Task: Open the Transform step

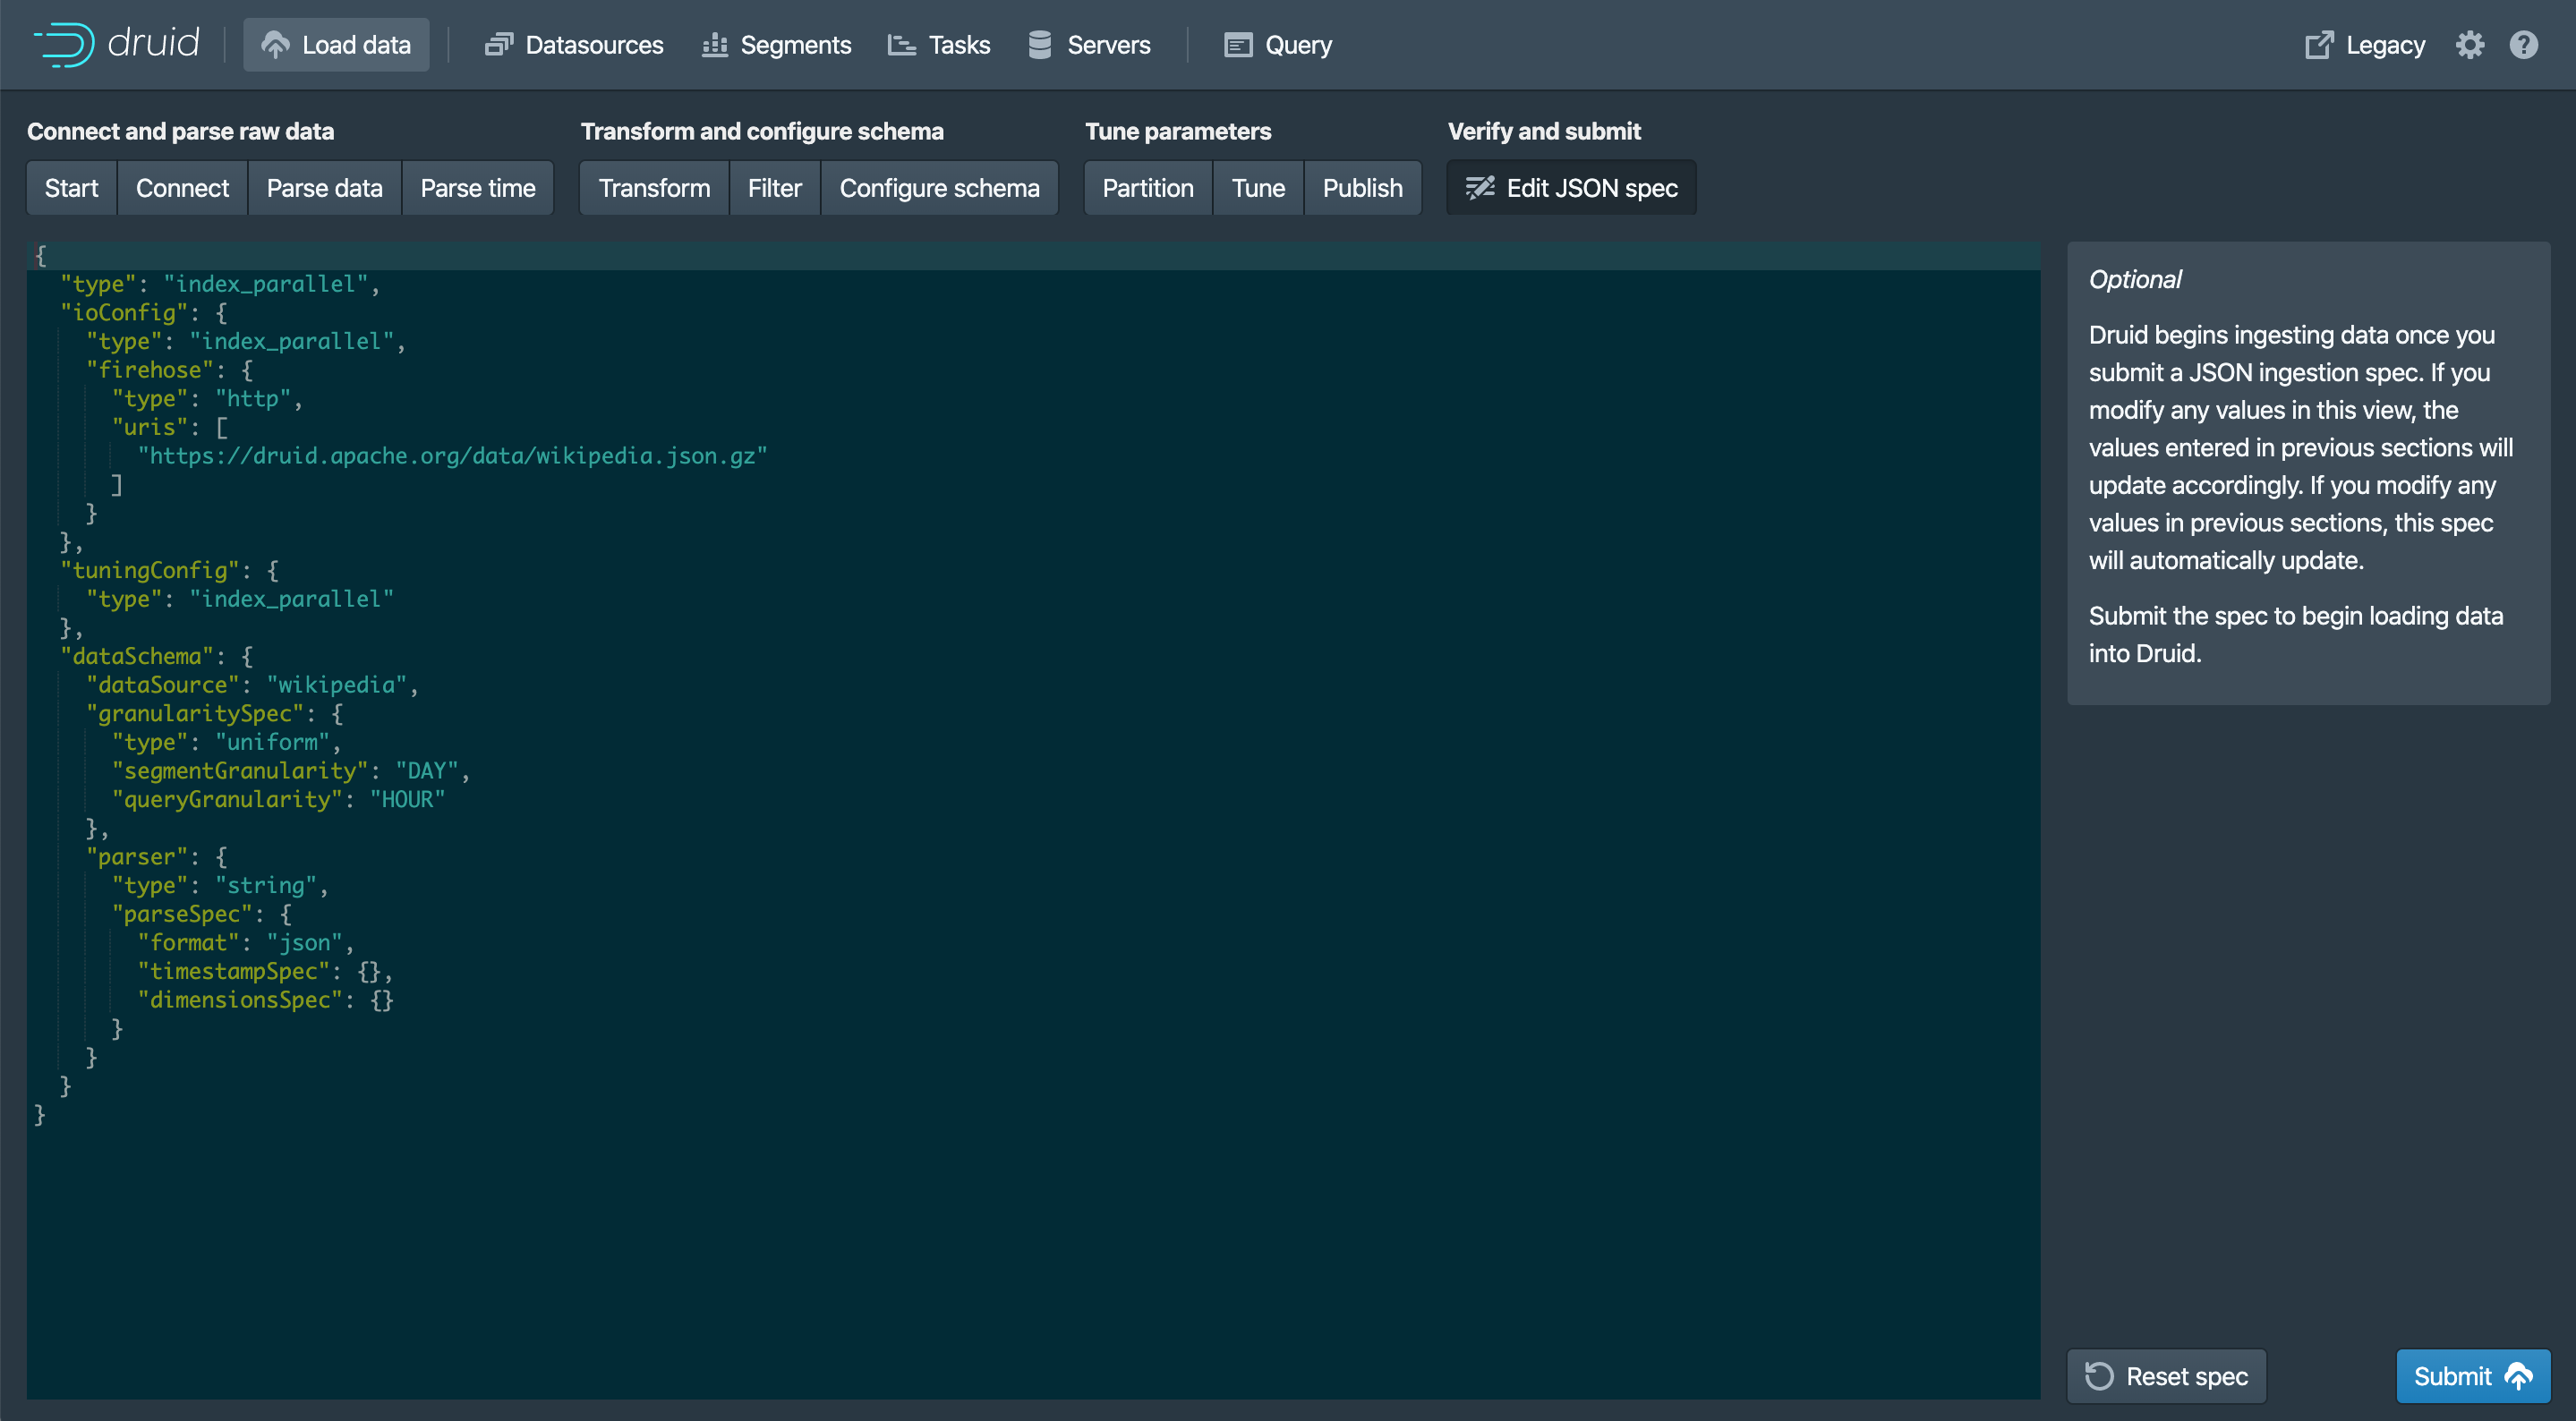Action: [x=654, y=188]
